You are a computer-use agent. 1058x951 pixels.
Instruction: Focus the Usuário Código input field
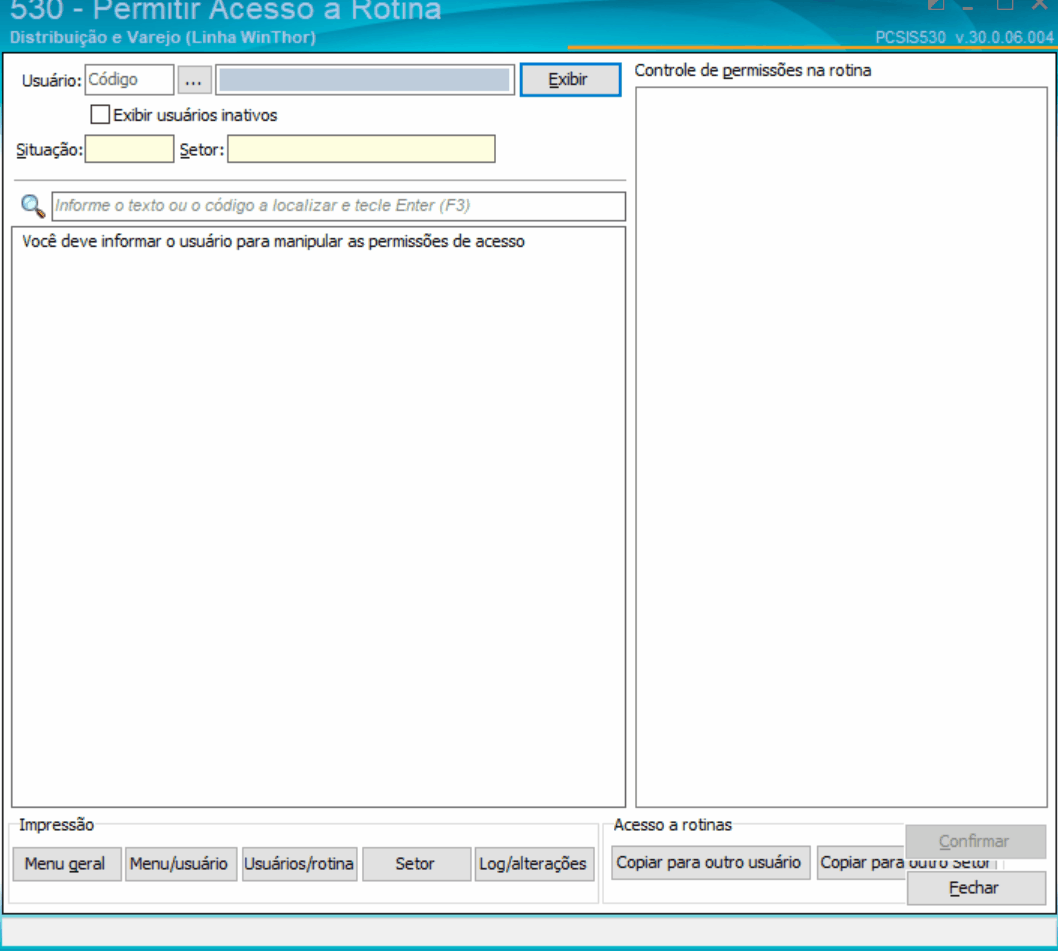[x=129, y=80]
